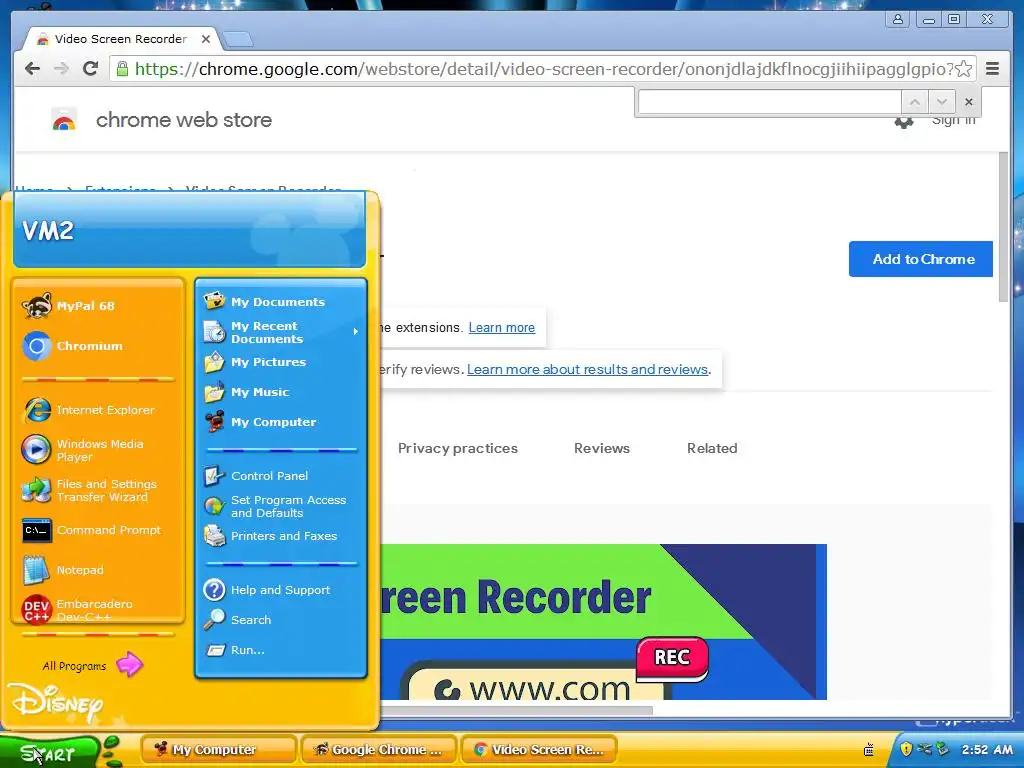Open My Music folder
The image size is (1024, 768).
pyautogui.click(x=281, y=392)
